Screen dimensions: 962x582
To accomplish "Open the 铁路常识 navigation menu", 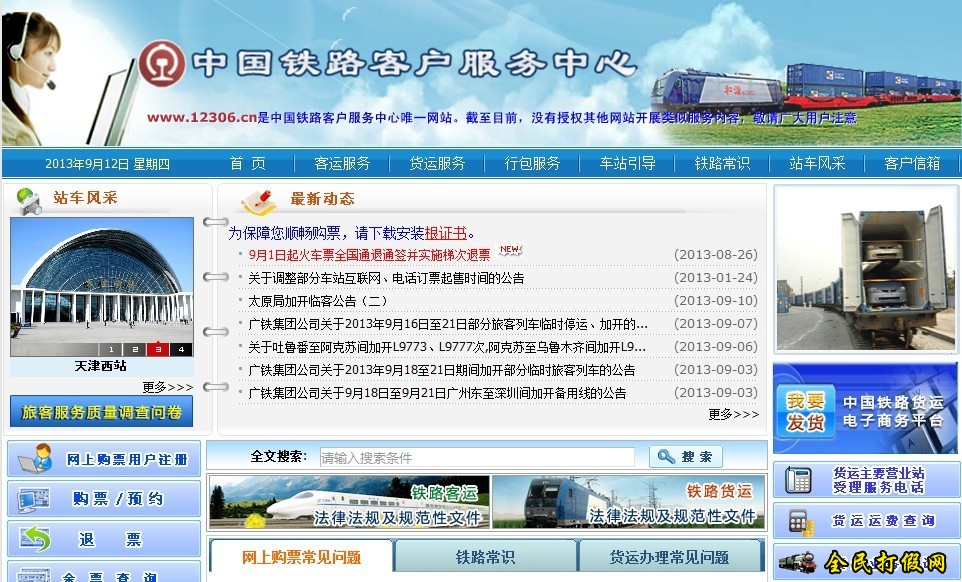I will [722, 163].
